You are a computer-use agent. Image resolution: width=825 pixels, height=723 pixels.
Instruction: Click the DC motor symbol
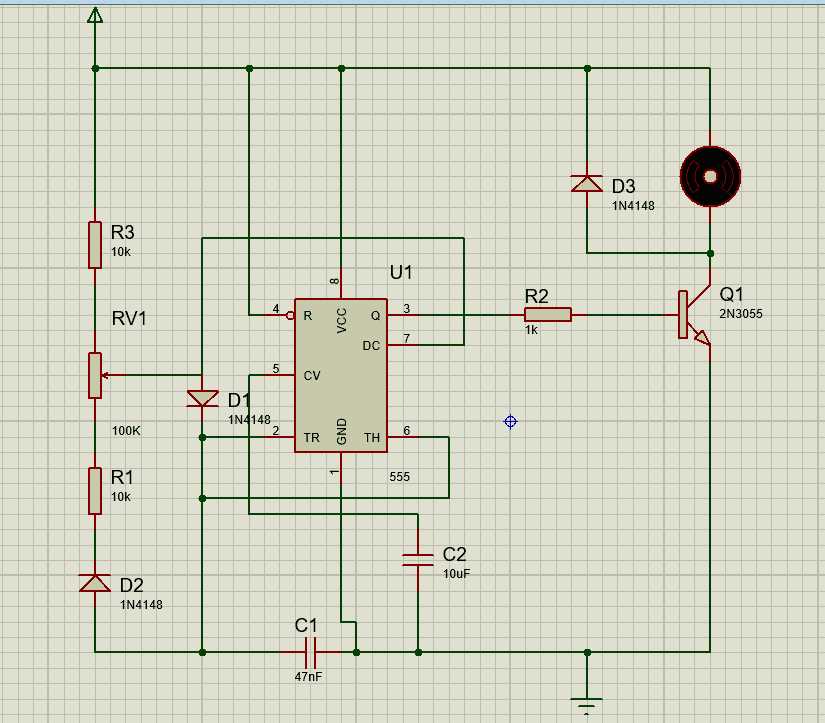[710, 176]
